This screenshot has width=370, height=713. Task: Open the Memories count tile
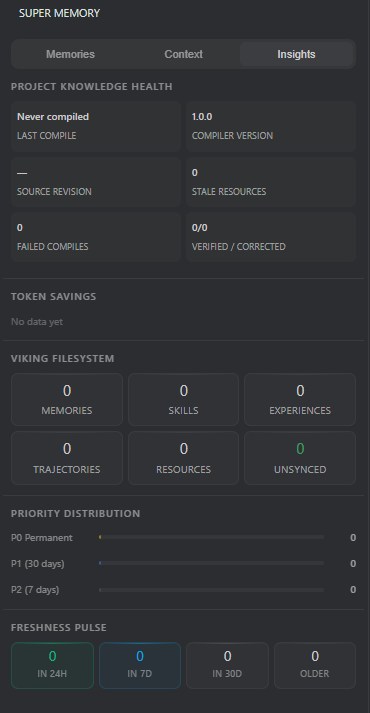[67, 399]
